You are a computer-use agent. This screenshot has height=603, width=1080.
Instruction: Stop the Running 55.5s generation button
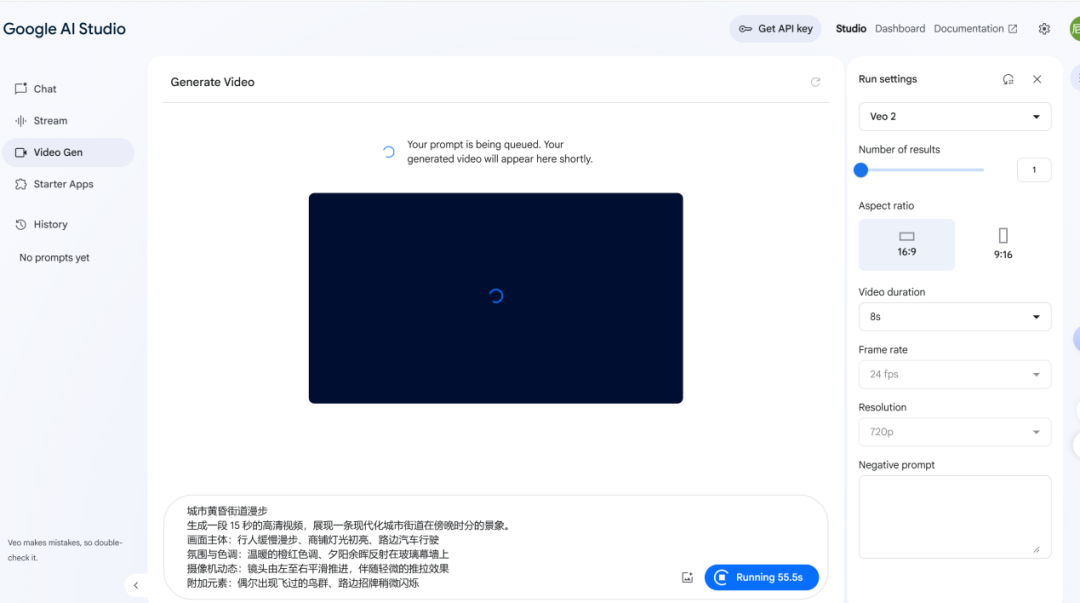pos(761,578)
